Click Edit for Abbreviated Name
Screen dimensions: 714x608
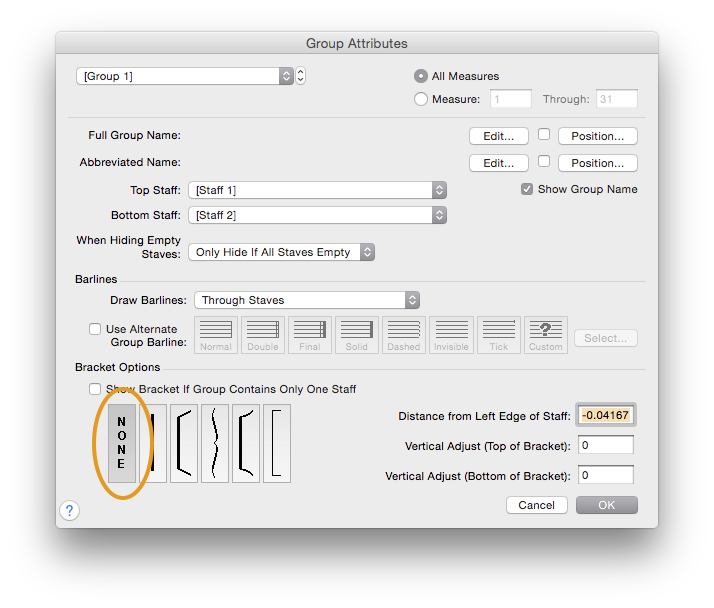(x=499, y=163)
